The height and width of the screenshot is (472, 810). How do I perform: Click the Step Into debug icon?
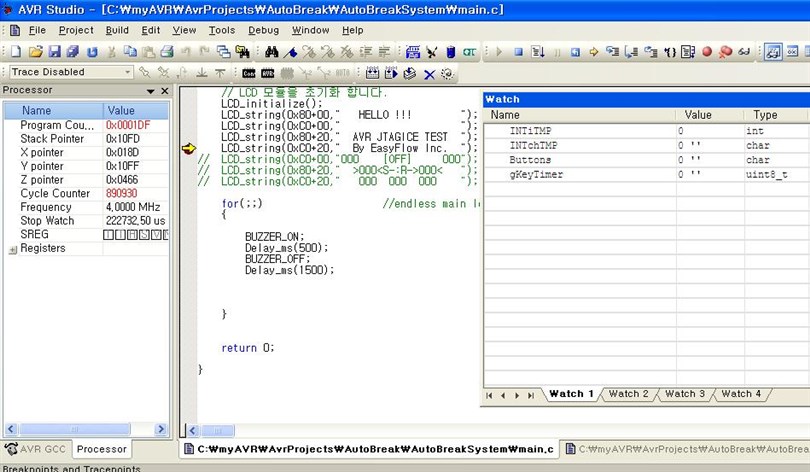(612, 52)
